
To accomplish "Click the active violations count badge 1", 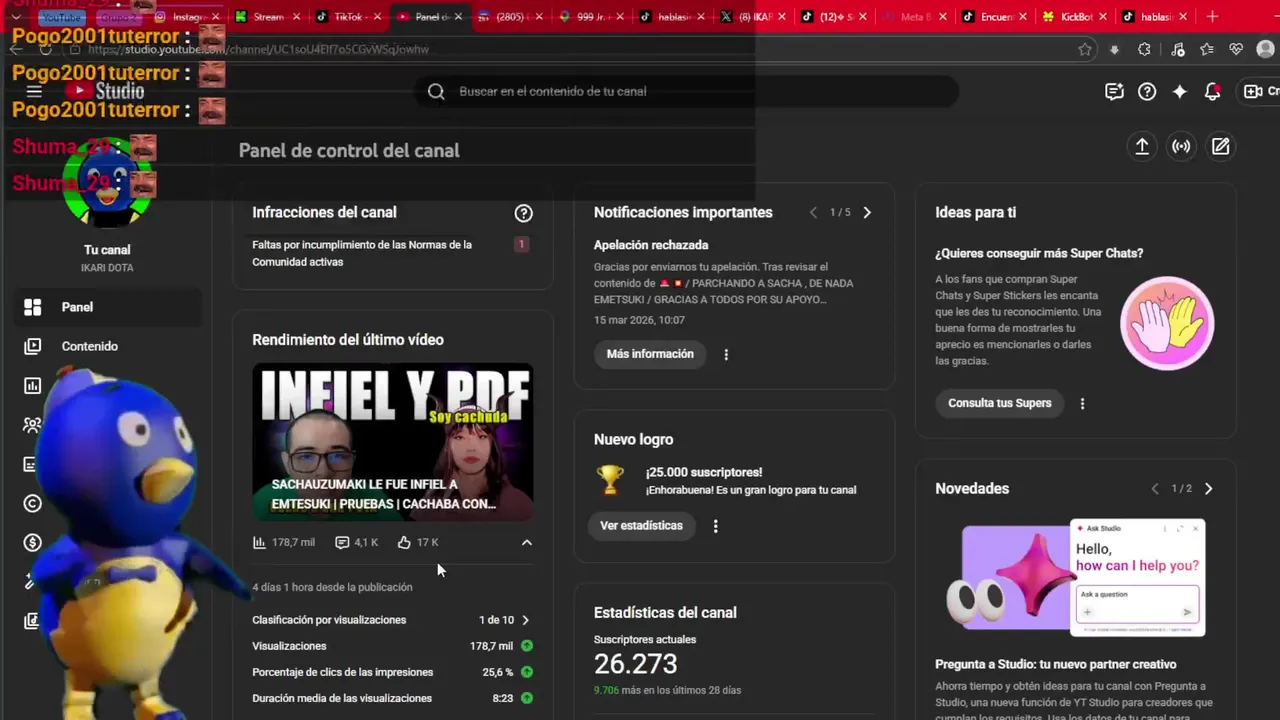I will click(521, 244).
